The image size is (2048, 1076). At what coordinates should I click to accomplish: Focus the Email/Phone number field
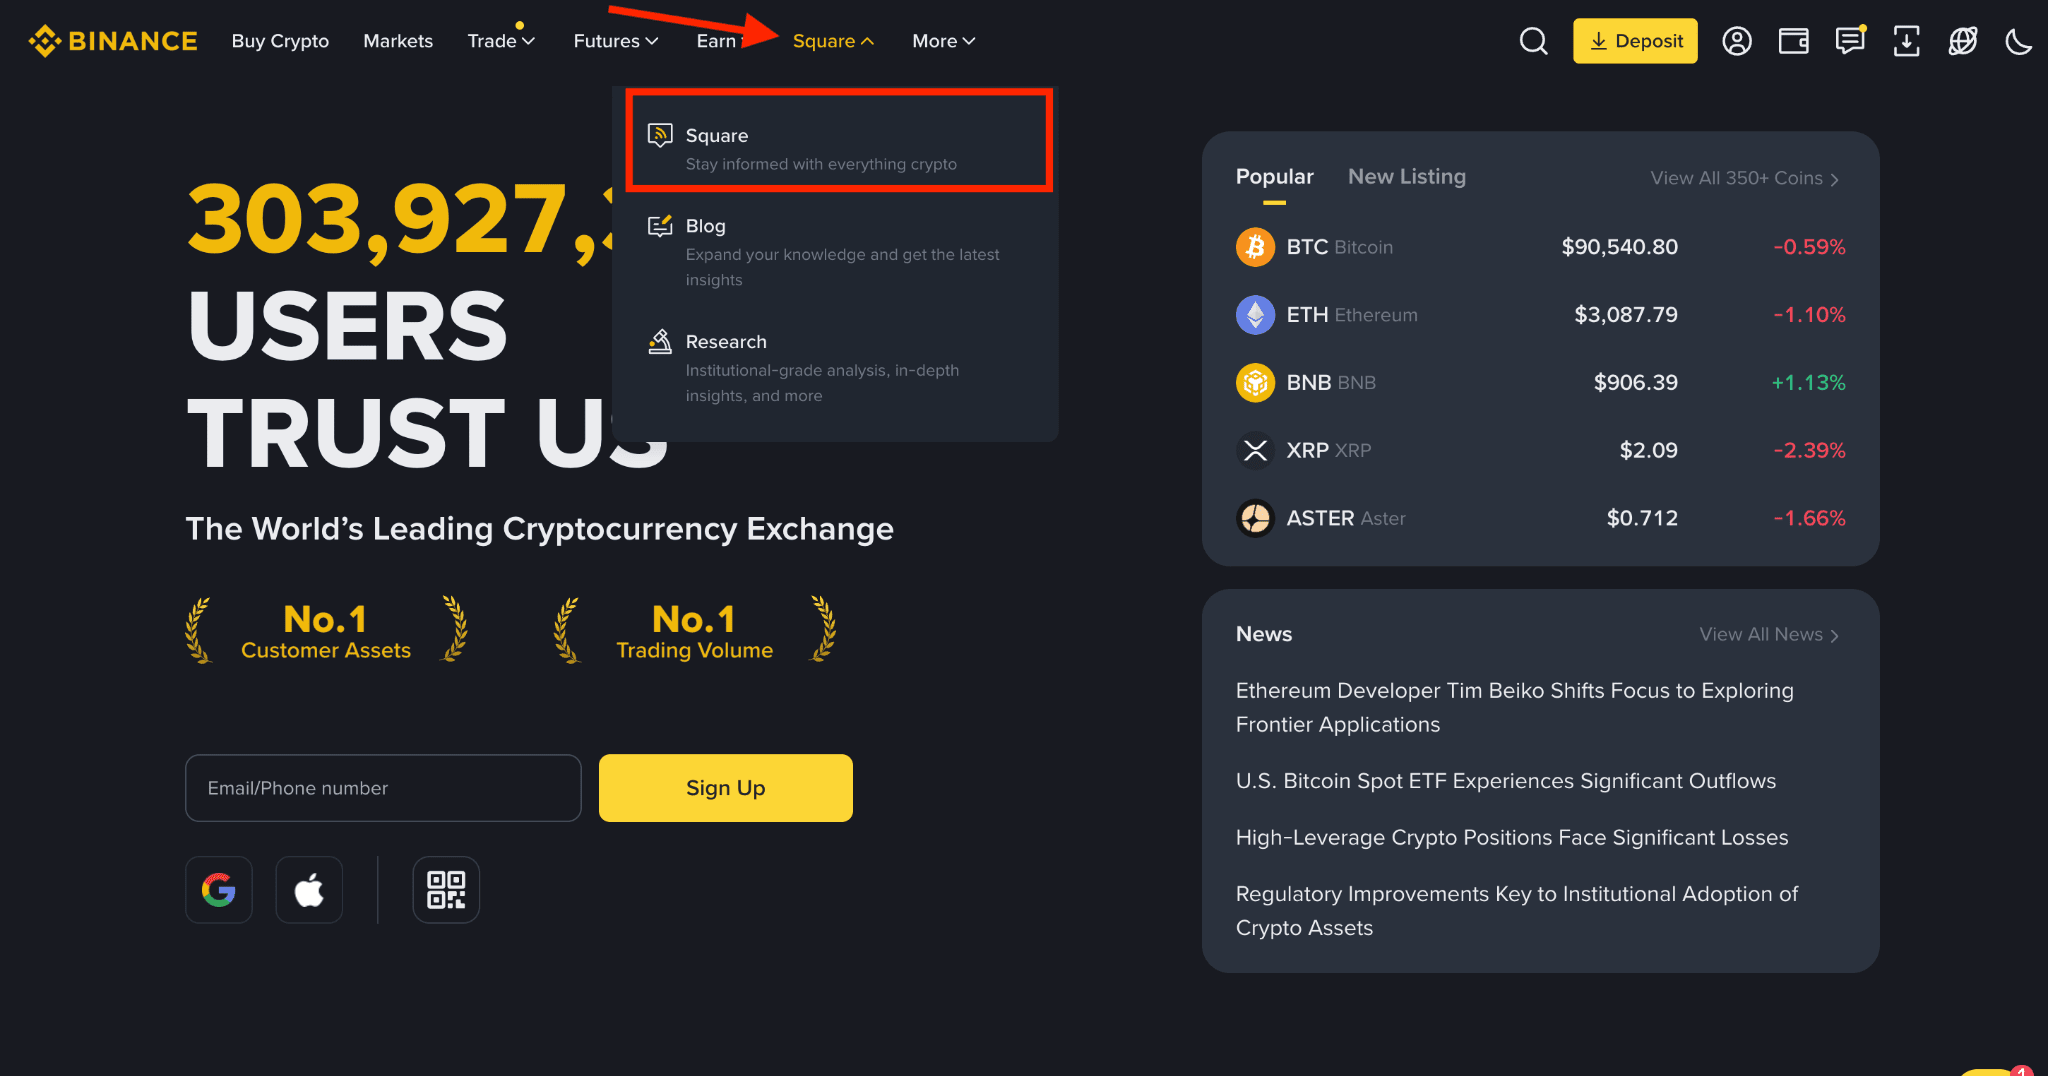coord(383,788)
